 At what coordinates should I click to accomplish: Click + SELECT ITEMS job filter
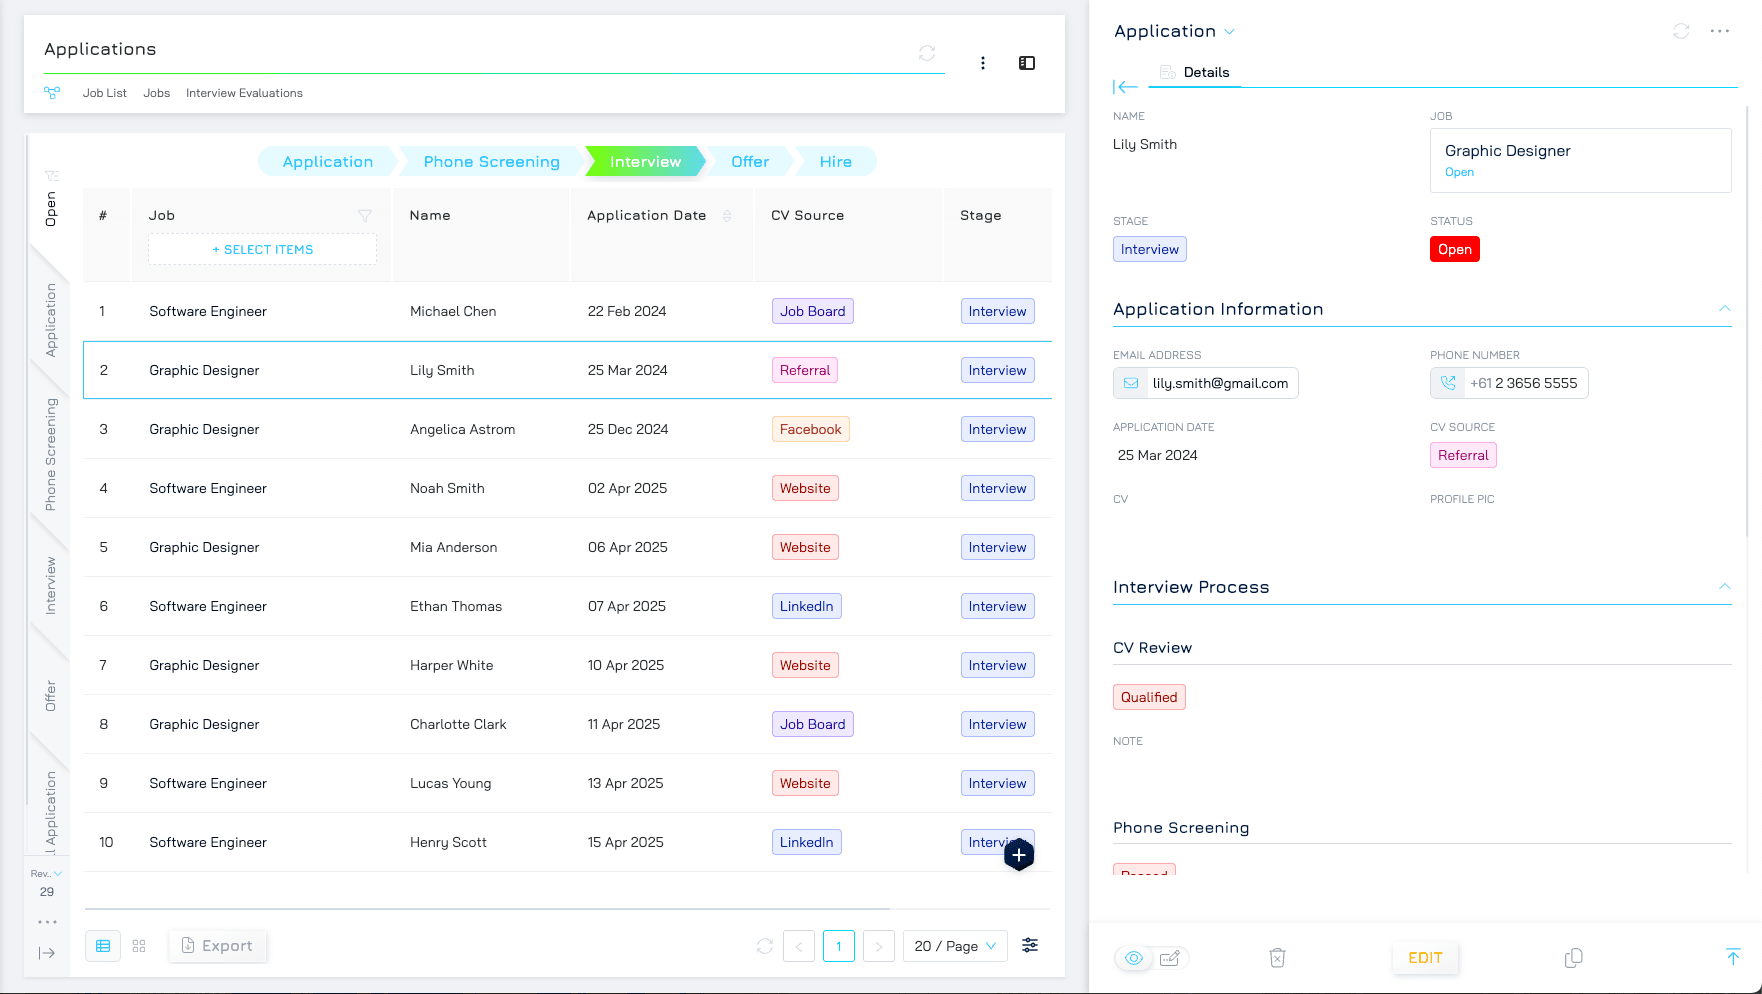[263, 249]
